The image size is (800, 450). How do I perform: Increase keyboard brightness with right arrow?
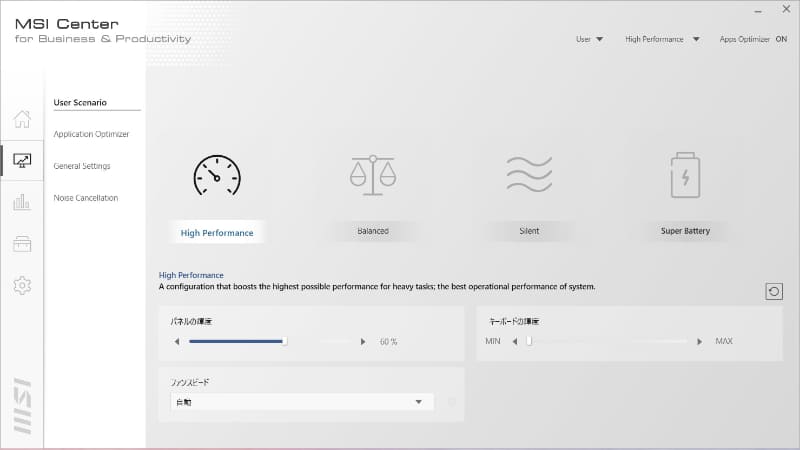699,341
